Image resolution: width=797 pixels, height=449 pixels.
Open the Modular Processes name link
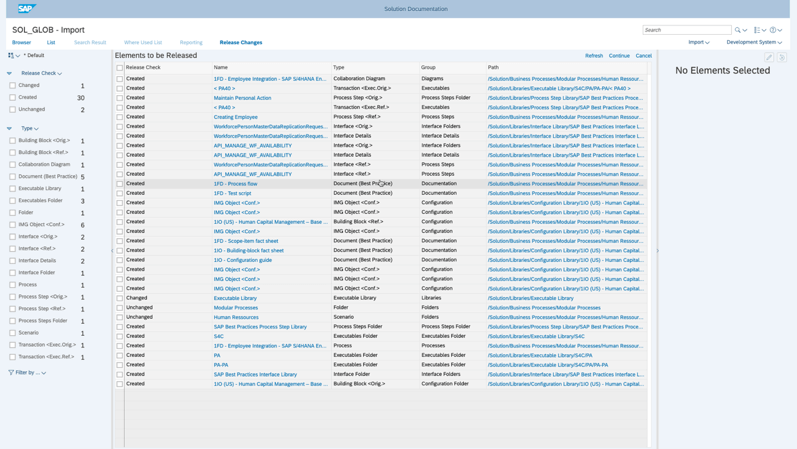pos(236,308)
